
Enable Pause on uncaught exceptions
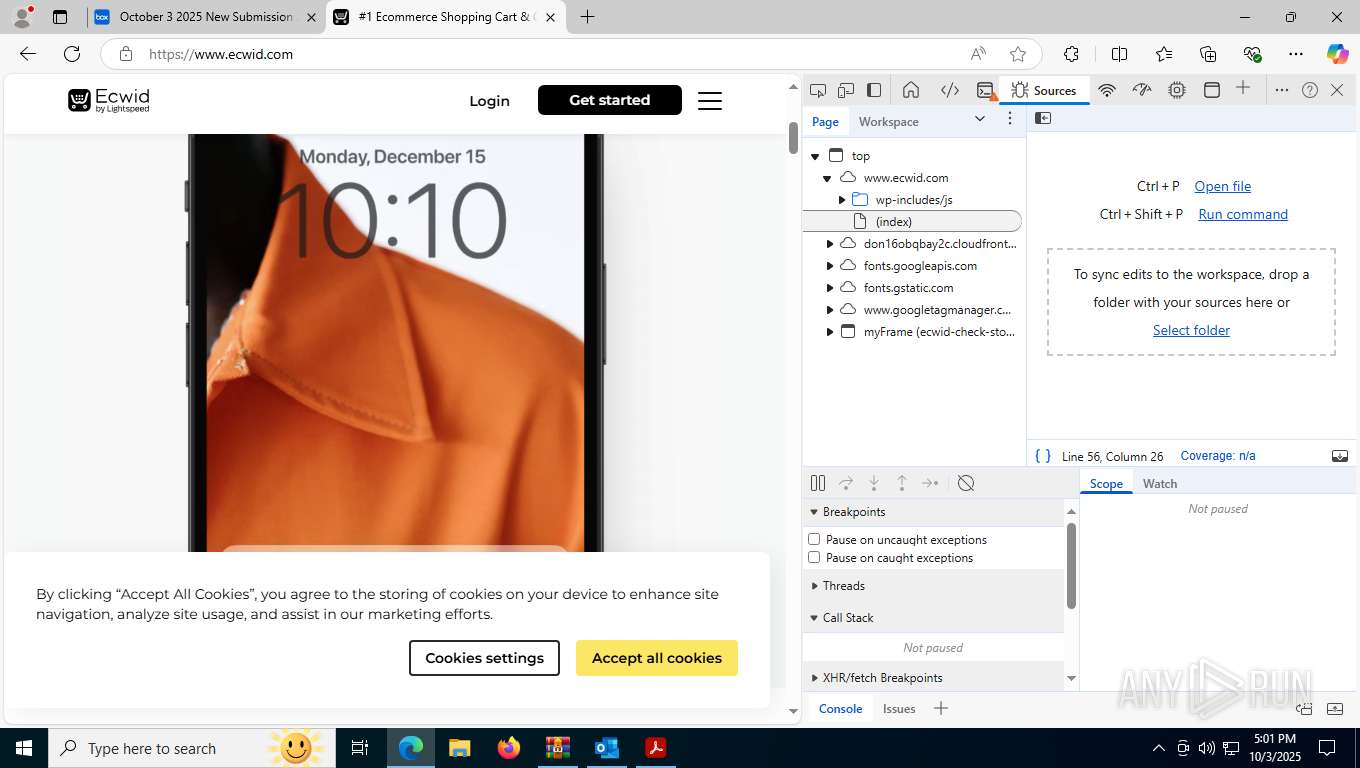(814, 539)
